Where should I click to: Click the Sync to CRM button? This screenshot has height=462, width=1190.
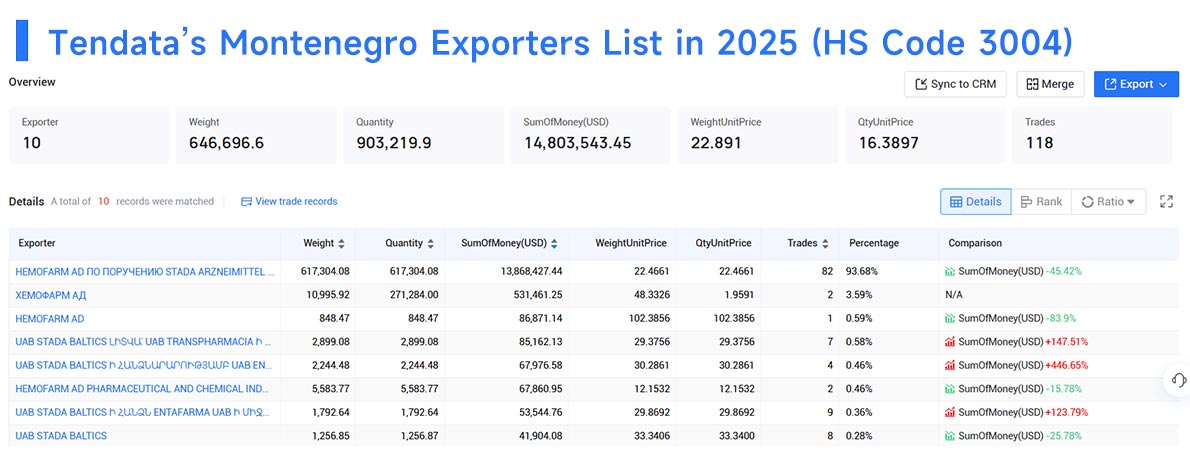(x=955, y=84)
